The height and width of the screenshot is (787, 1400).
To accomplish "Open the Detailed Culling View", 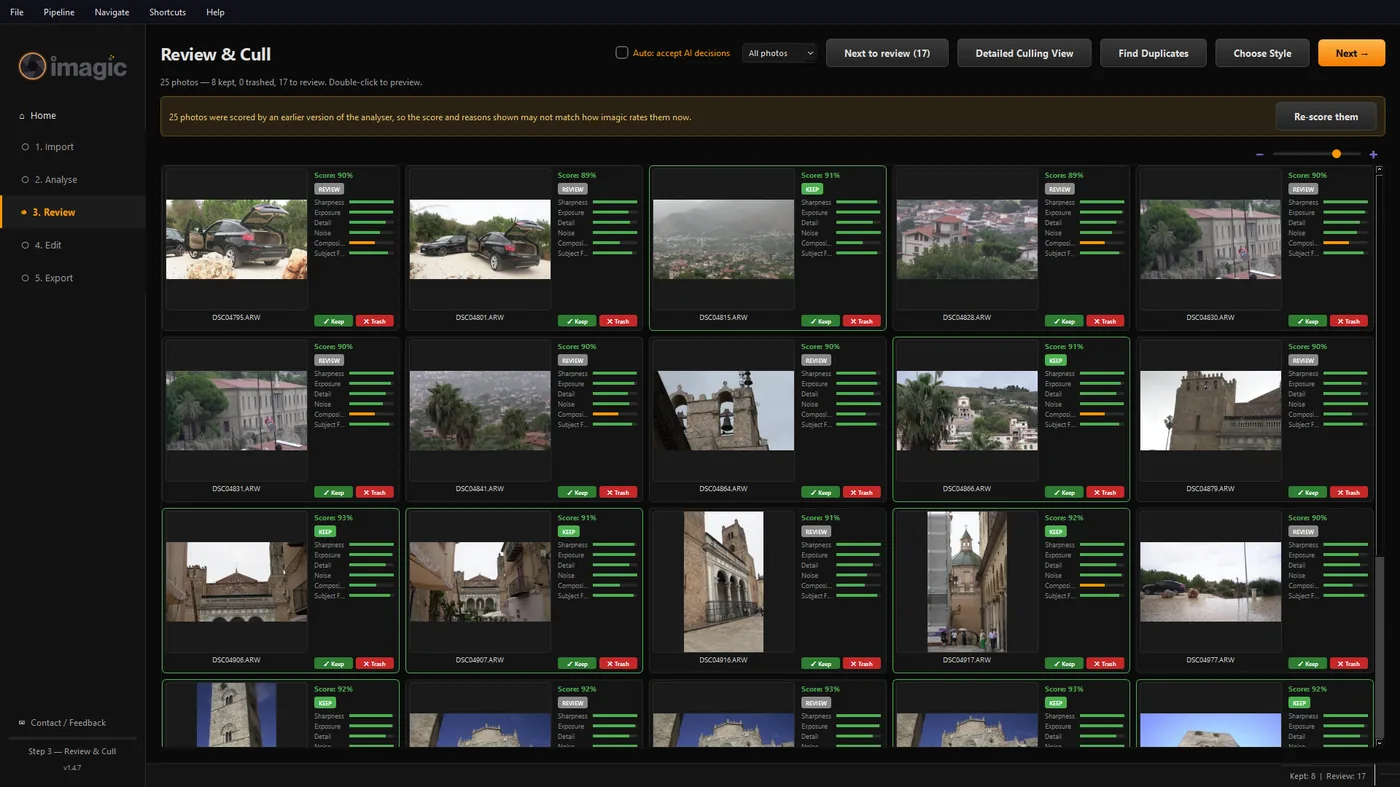I will pos(1024,53).
